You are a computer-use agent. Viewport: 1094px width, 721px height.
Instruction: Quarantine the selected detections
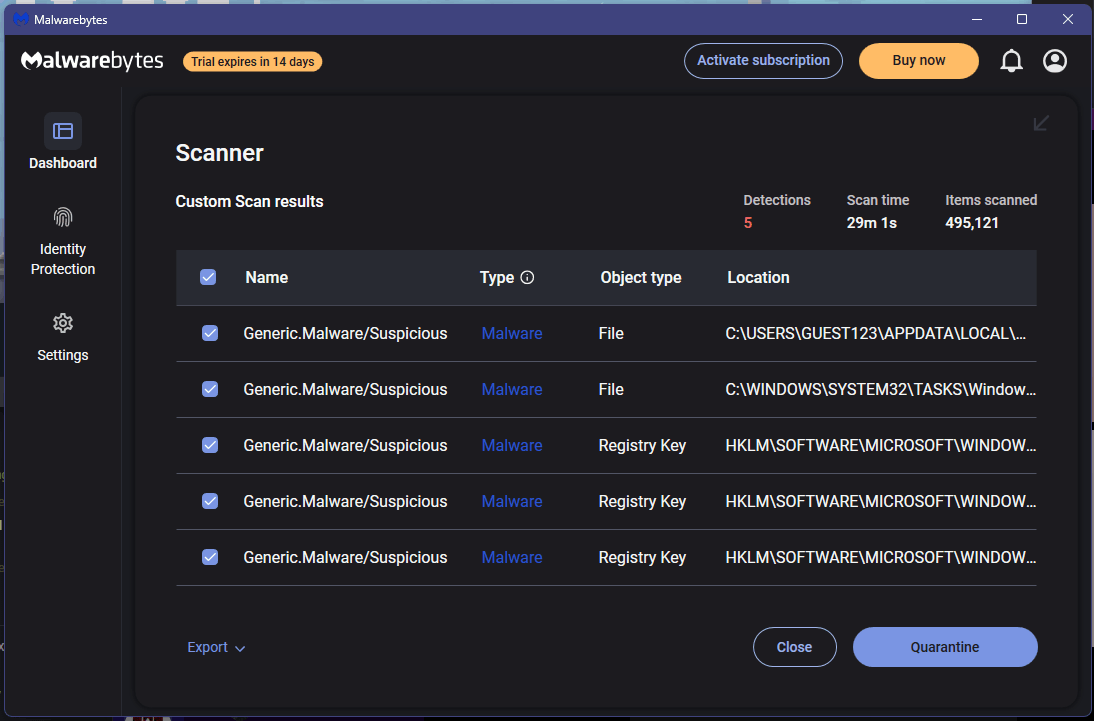(x=945, y=647)
